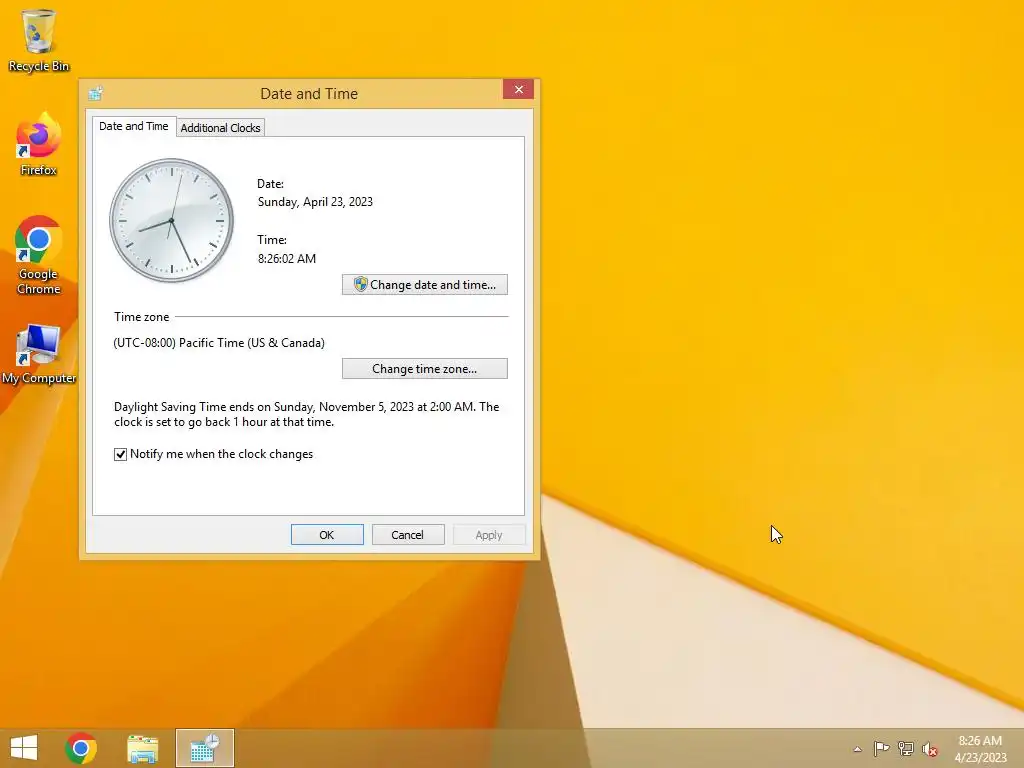The width and height of the screenshot is (1024, 768).
Task: Open the taskbar clock showing 8:26 AM
Action: click(x=980, y=748)
